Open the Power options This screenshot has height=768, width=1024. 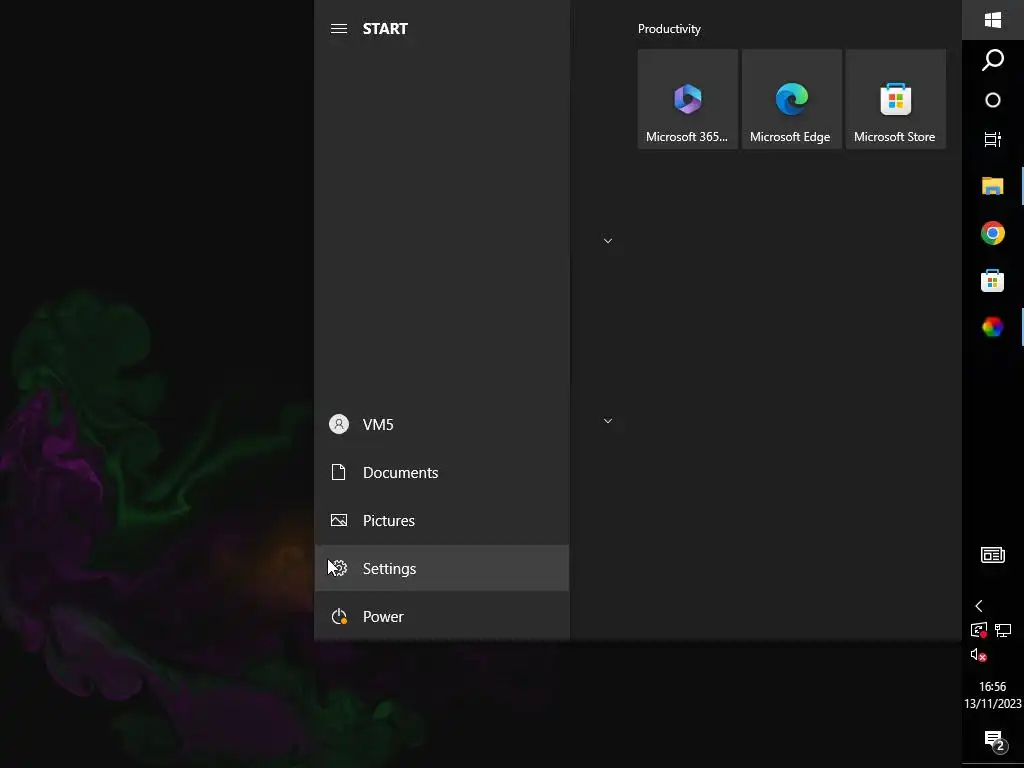pos(442,616)
